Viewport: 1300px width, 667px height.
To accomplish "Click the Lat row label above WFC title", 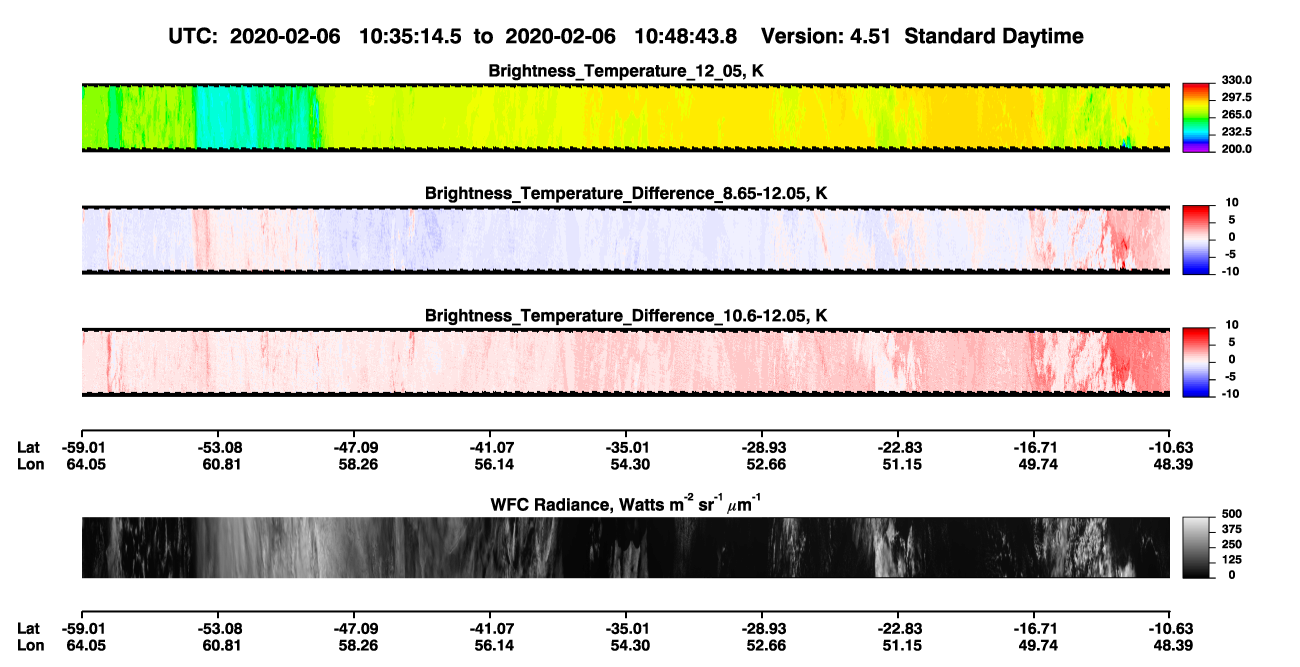I will [29, 447].
